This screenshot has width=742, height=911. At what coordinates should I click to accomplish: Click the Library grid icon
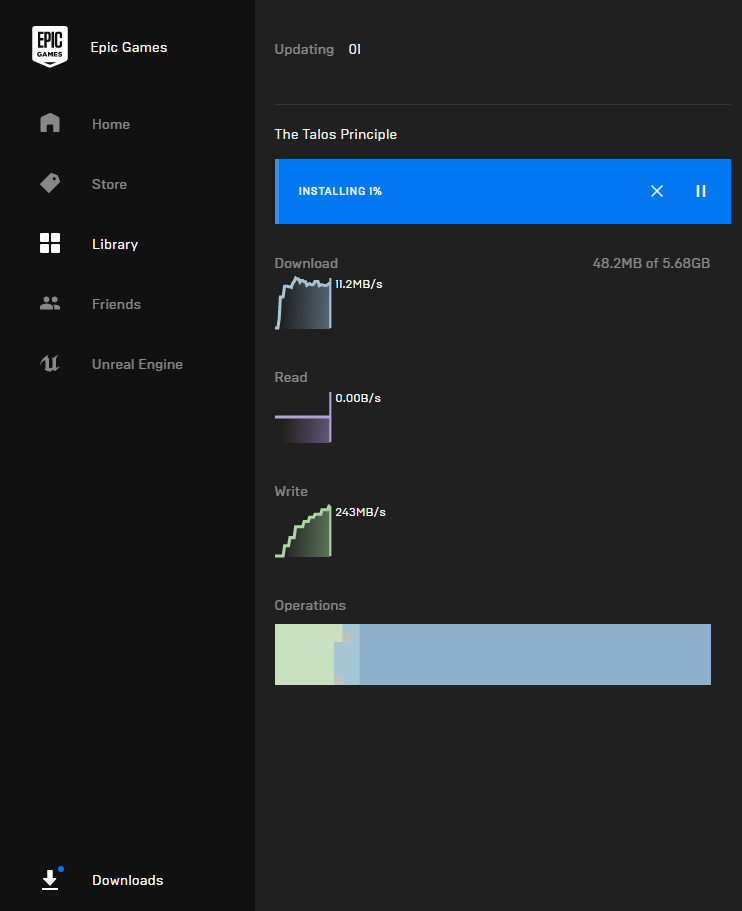click(x=50, y=244)
